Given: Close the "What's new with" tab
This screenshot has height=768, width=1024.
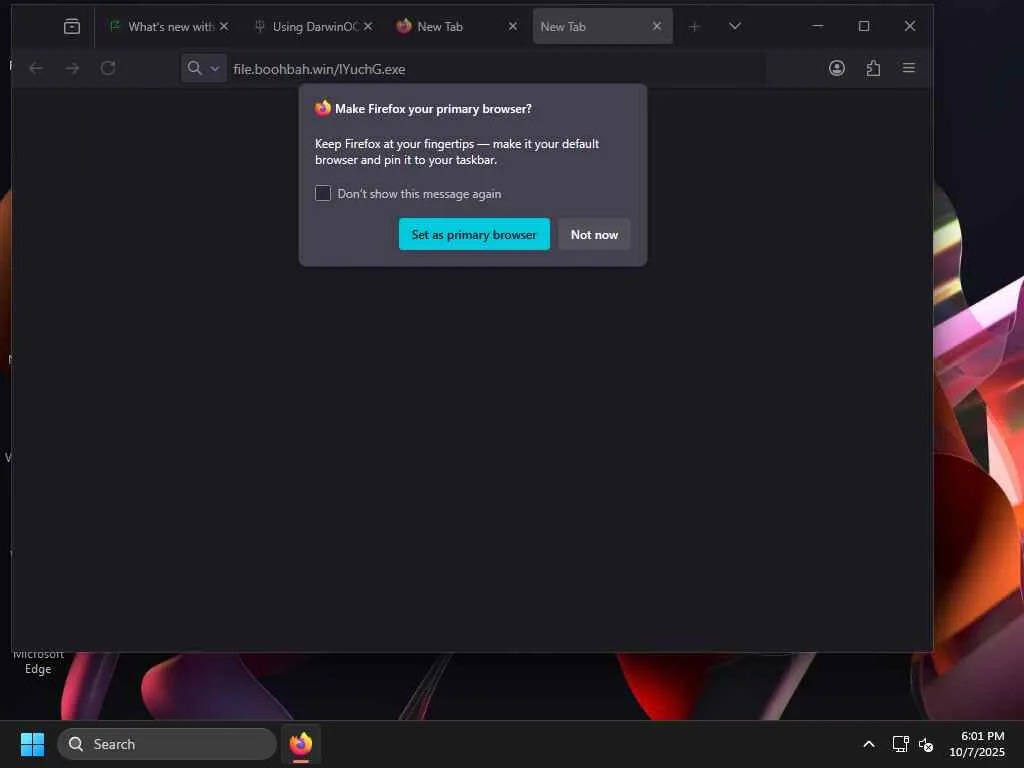Looking at the screenshot, I should (x=224, y=26).
